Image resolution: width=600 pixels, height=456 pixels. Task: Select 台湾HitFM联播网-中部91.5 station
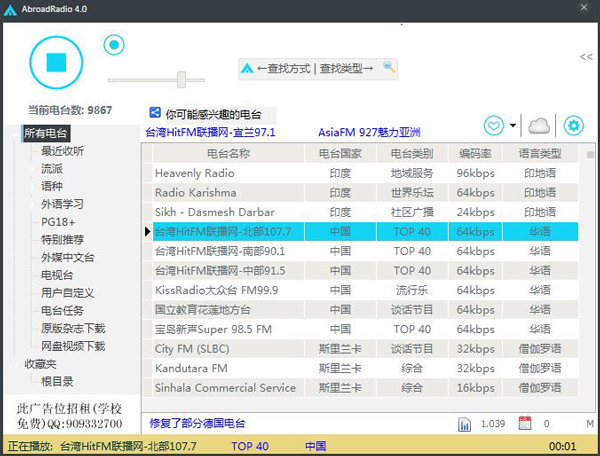click(360, 271)
